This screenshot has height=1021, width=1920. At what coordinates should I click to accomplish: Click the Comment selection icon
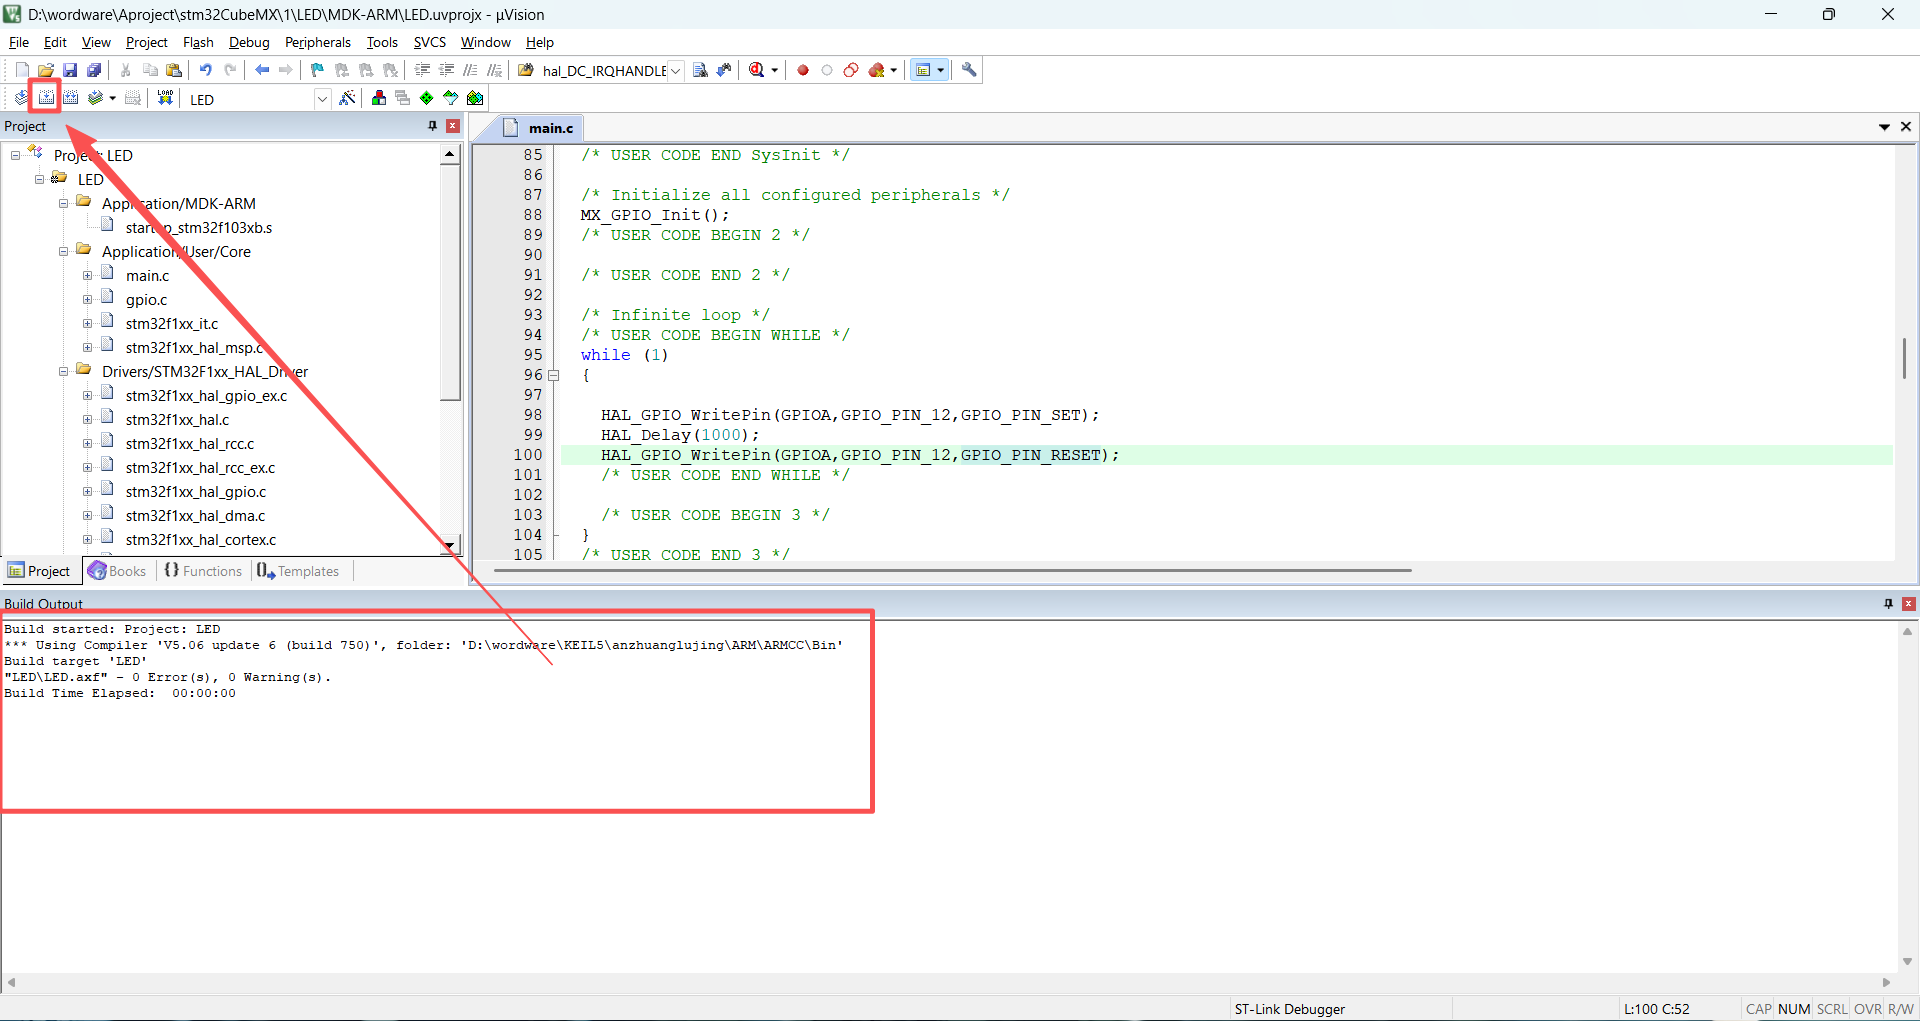point(470,70)
